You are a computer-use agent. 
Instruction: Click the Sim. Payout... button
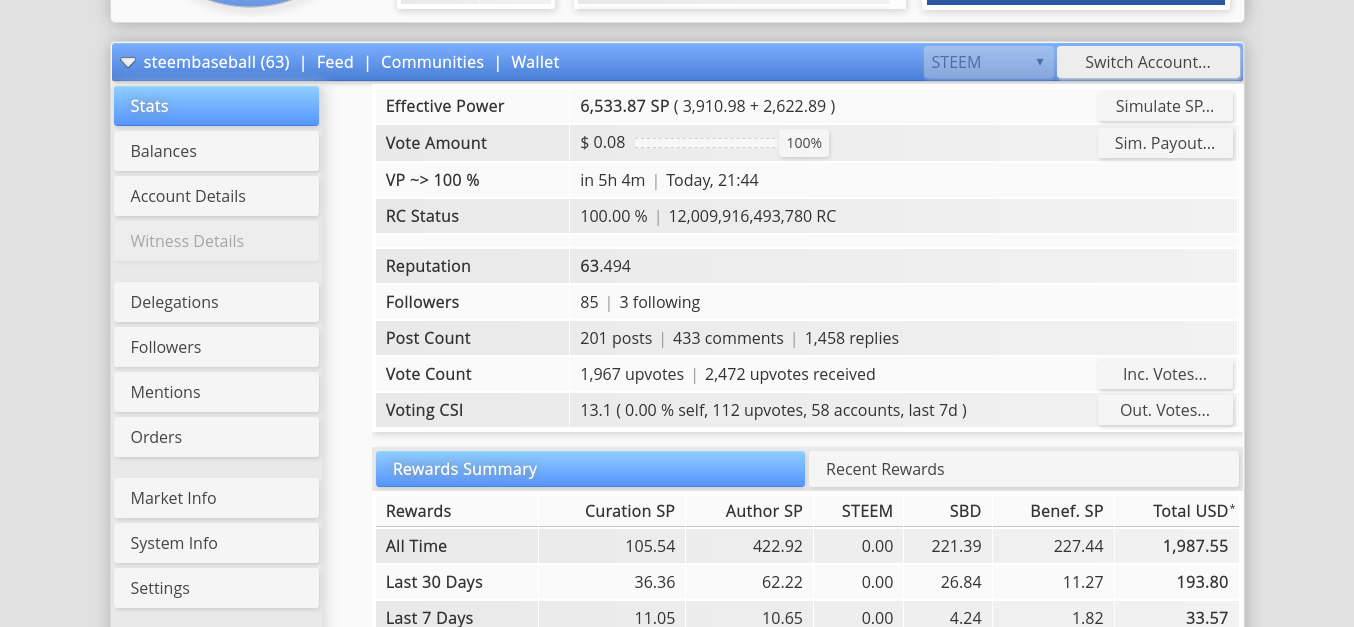coord(1165,143)
